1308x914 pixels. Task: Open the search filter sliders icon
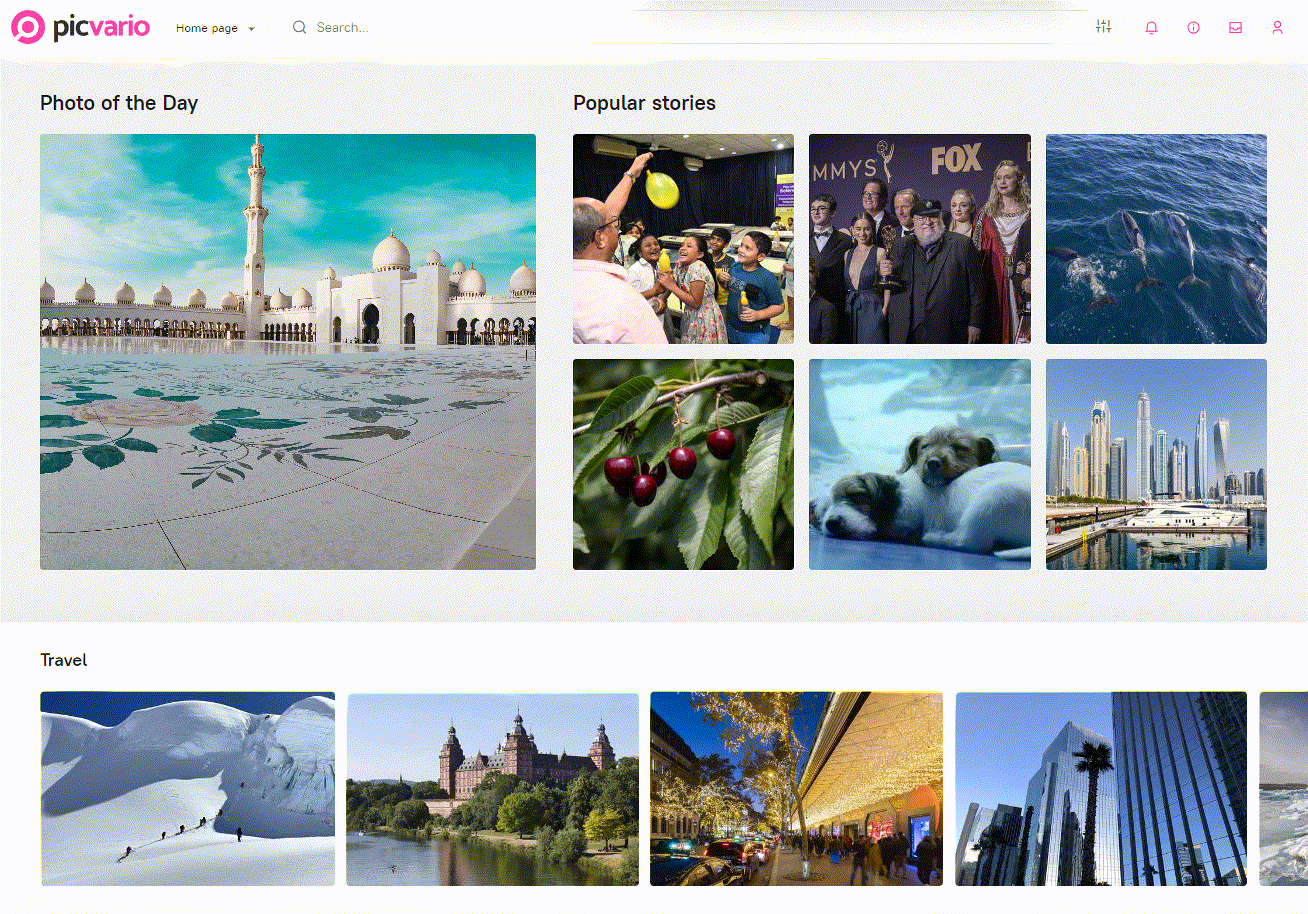[x=1103, y=27]
